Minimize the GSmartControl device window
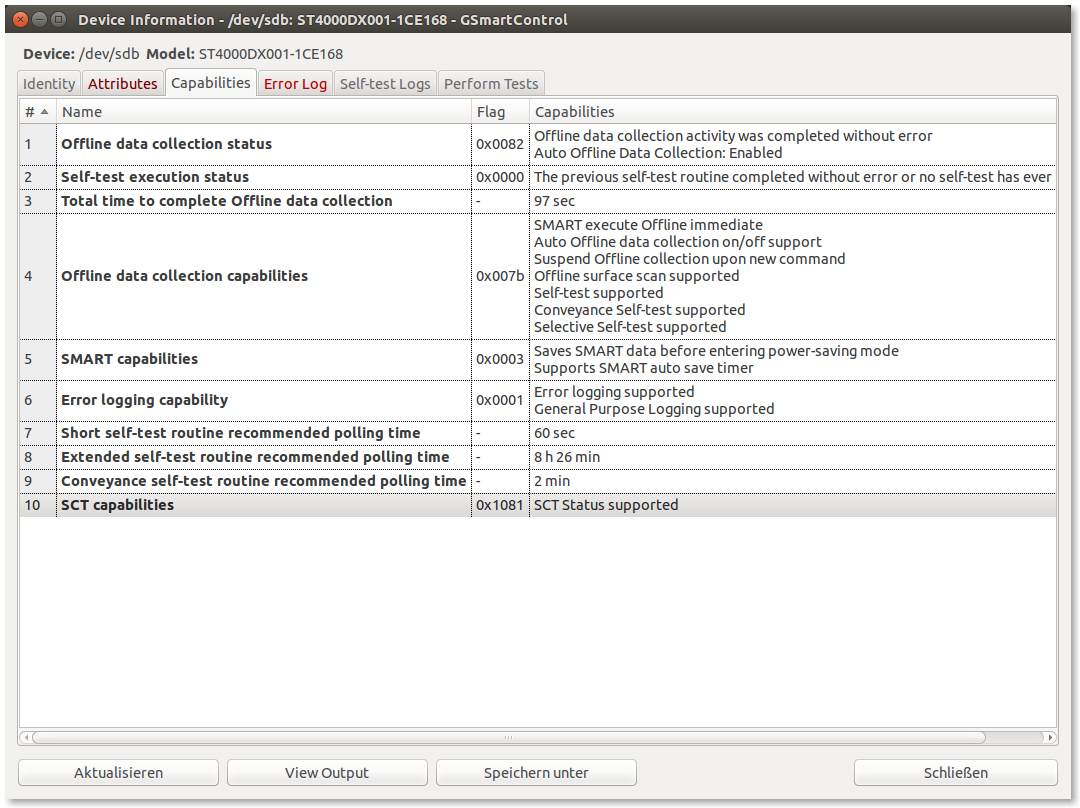1080x808 pixels. pyautogui.click(x=40, y=19)
